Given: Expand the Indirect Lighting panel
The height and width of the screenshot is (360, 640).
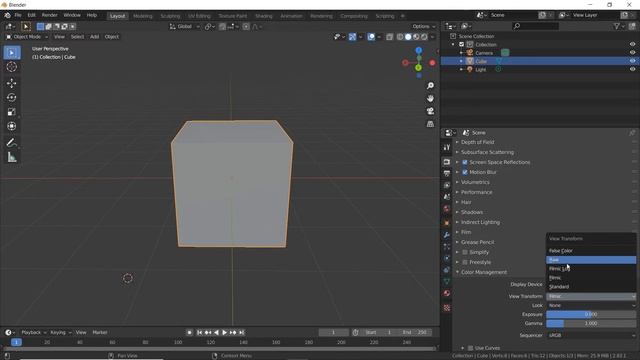Looking at the screenshot, I should 480,222.
